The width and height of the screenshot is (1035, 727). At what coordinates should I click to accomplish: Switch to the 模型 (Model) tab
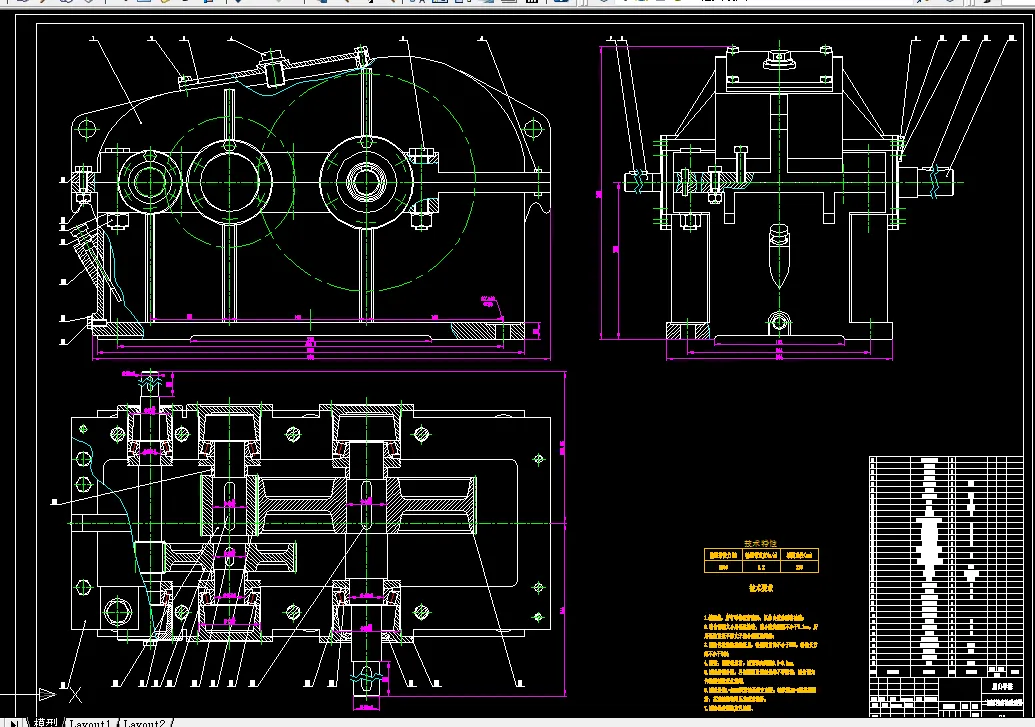46,722
